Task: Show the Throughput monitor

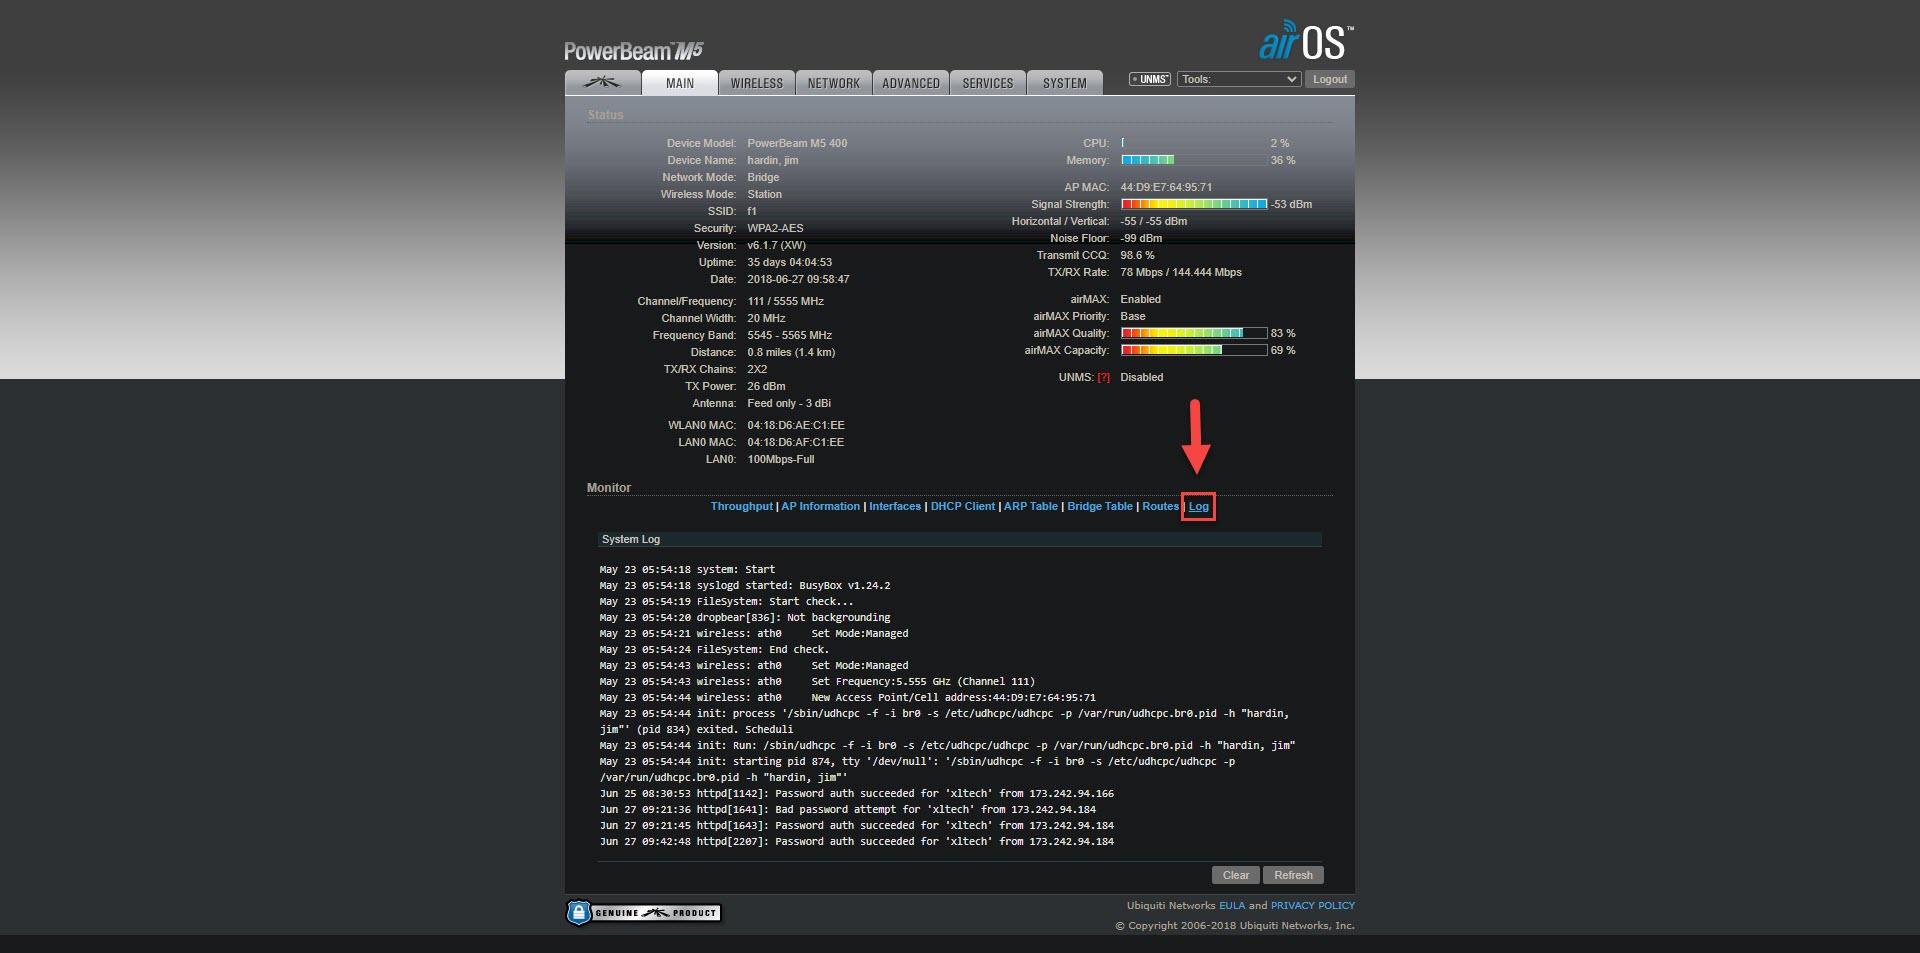Action: [x=741, y=506]
